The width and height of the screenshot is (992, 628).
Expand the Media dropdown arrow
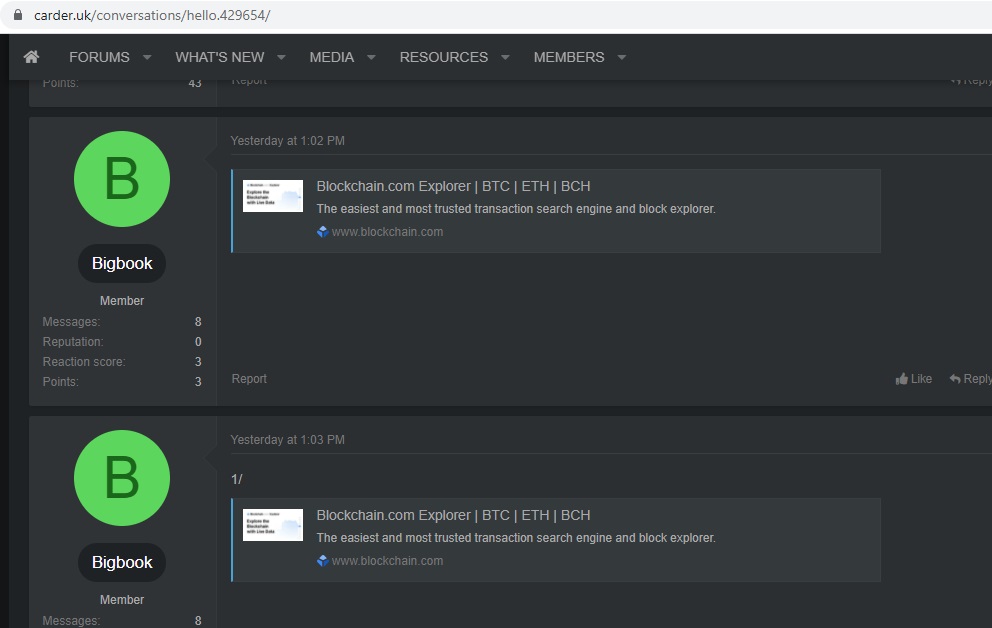click(x=371, y=57)
